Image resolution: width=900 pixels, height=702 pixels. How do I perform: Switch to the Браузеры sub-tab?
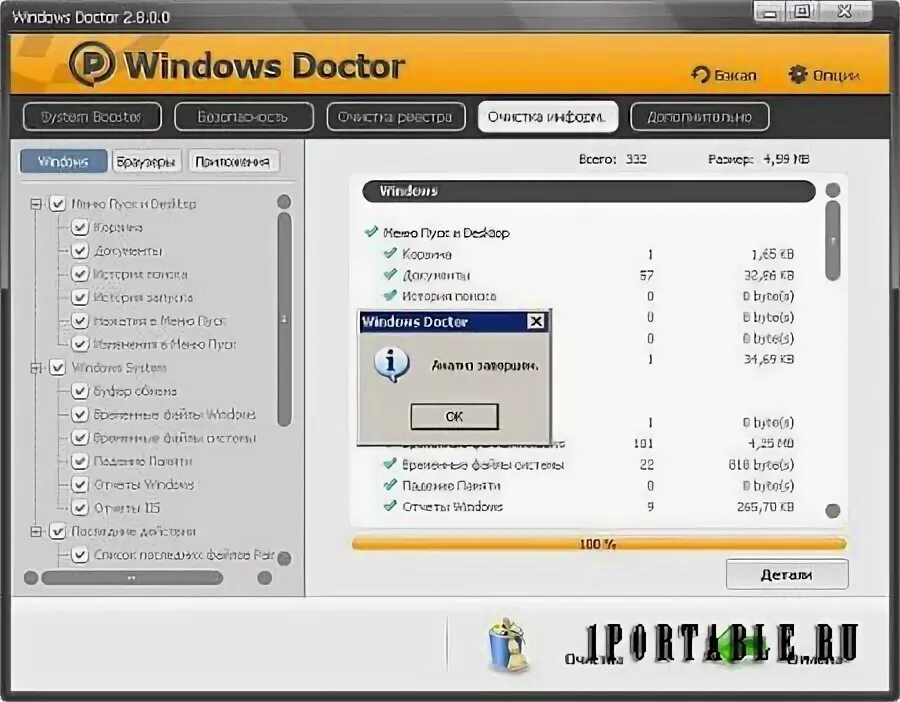pos(147,161)
